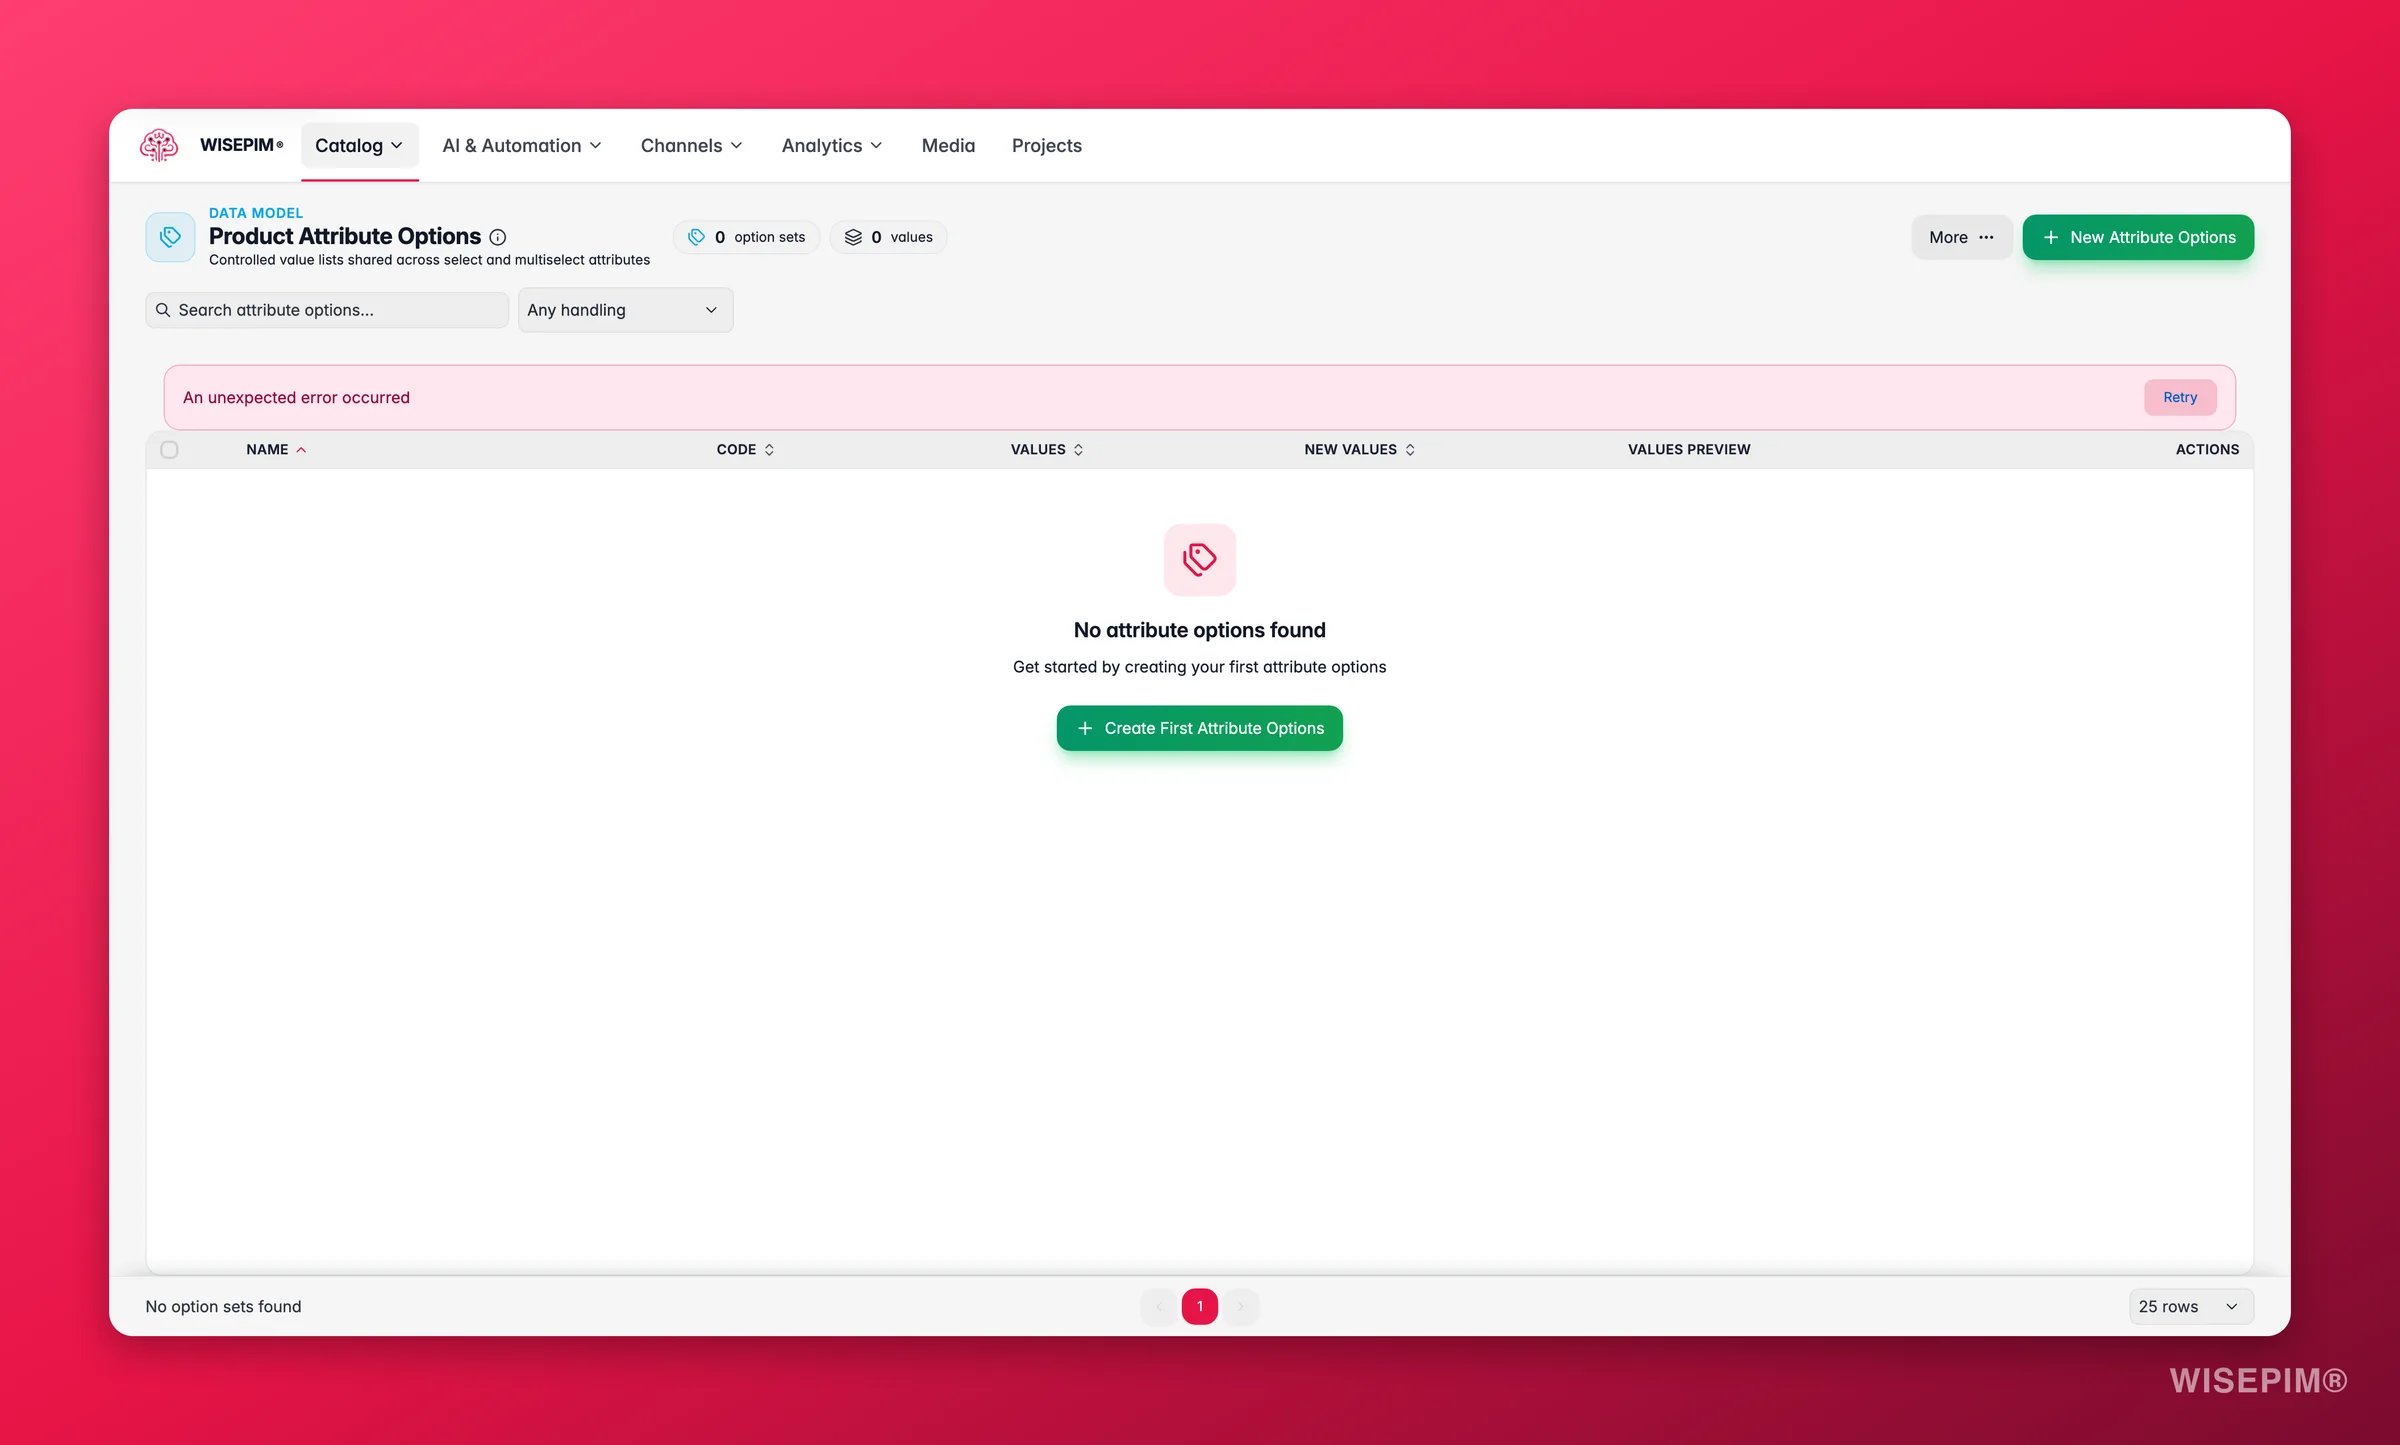Click 'An unexpected error occurred' message
This screenshot has width=2400, height=1445.
click(x=296, y=397)
